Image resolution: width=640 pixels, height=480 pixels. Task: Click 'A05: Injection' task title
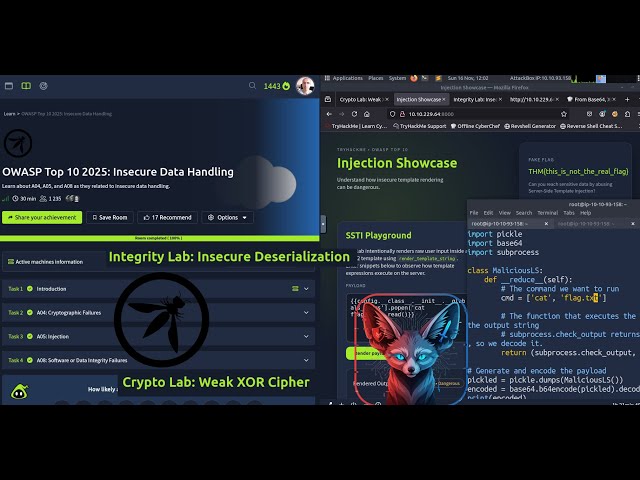[53, 337]
